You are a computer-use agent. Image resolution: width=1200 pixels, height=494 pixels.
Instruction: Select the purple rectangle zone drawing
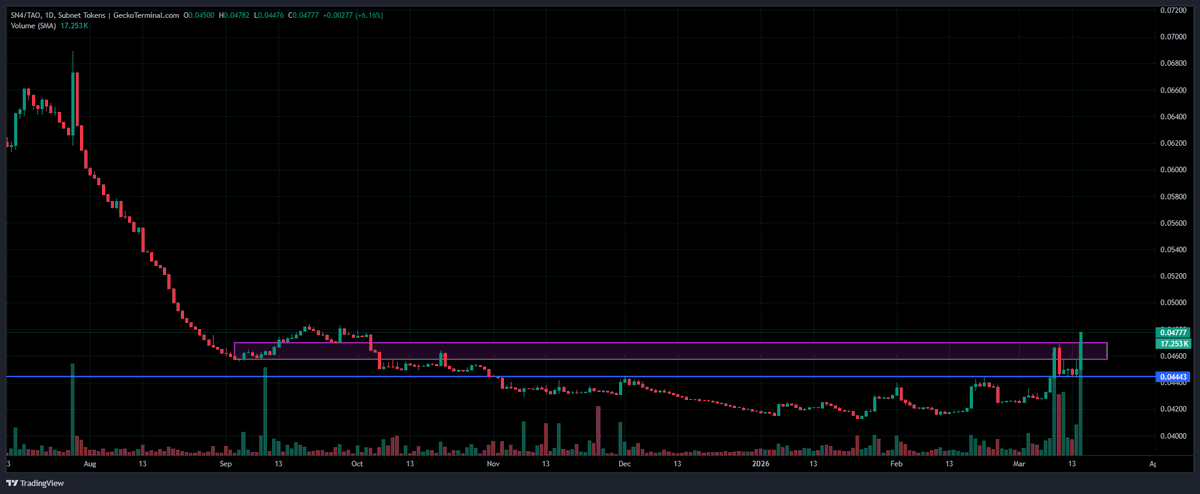click(670, 351)
